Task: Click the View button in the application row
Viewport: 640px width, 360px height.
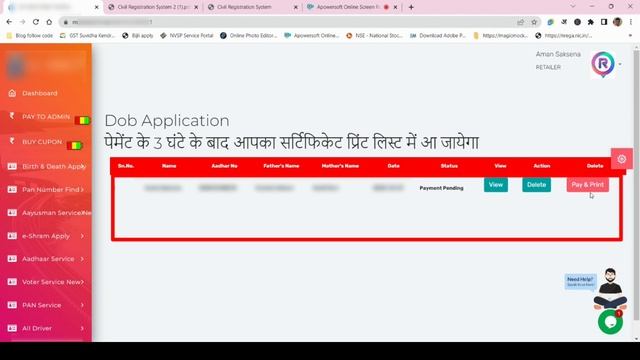Action: pyautogui.click(x=496, y=185)
